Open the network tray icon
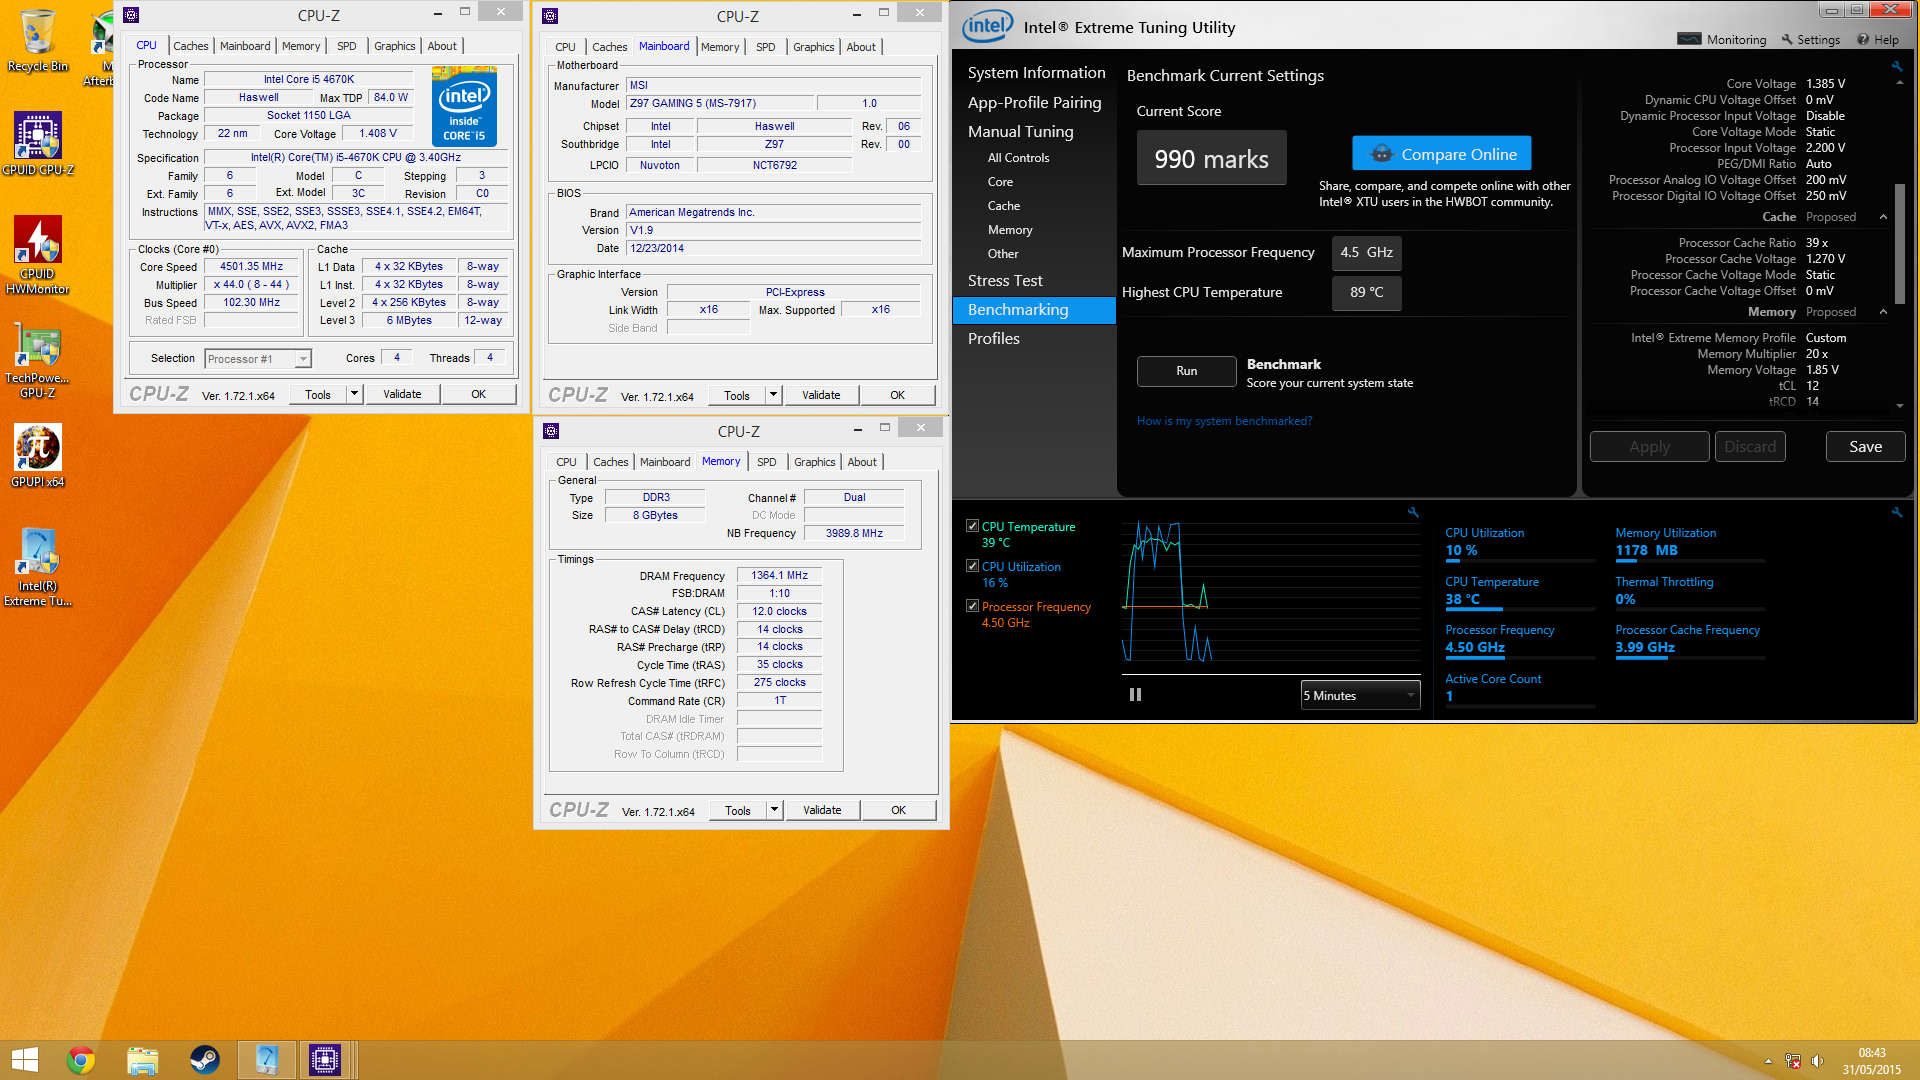 (x=1793, y=1061)
